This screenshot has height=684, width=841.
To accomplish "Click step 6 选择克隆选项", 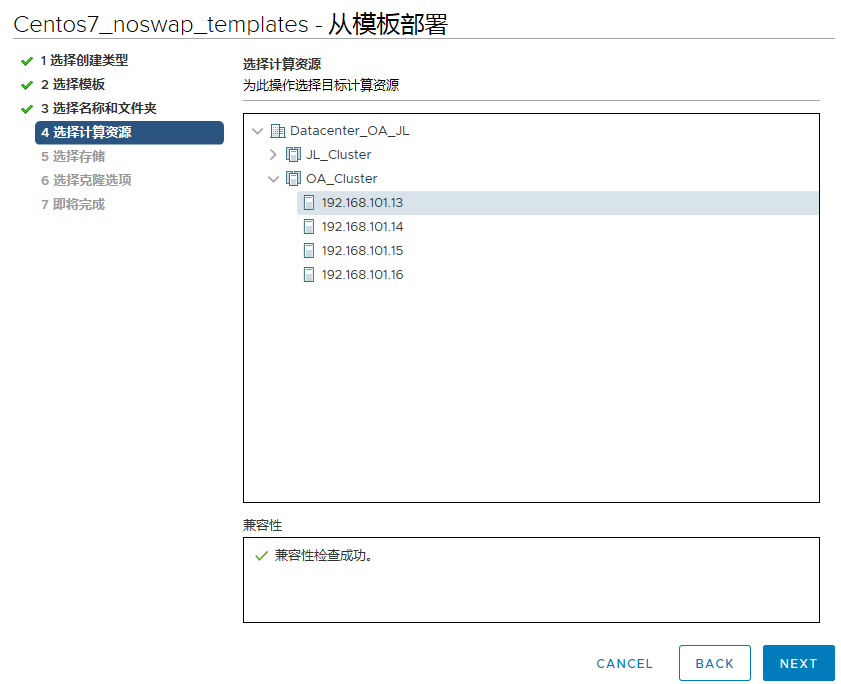I will click(x=86, y=180).
